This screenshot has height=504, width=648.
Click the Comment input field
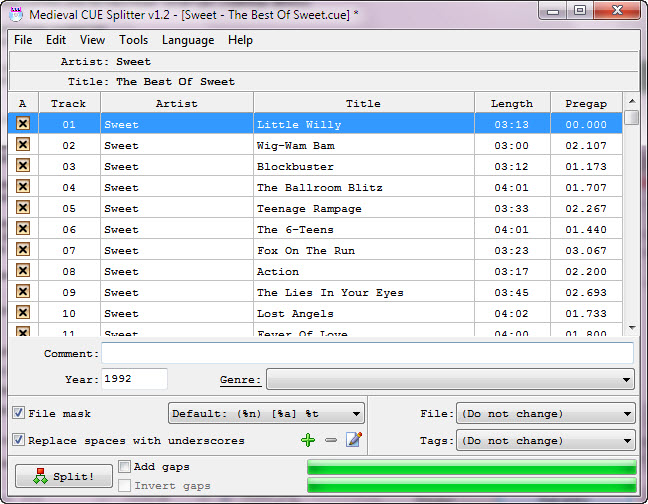pyautogui.click(x=367, y=353)
